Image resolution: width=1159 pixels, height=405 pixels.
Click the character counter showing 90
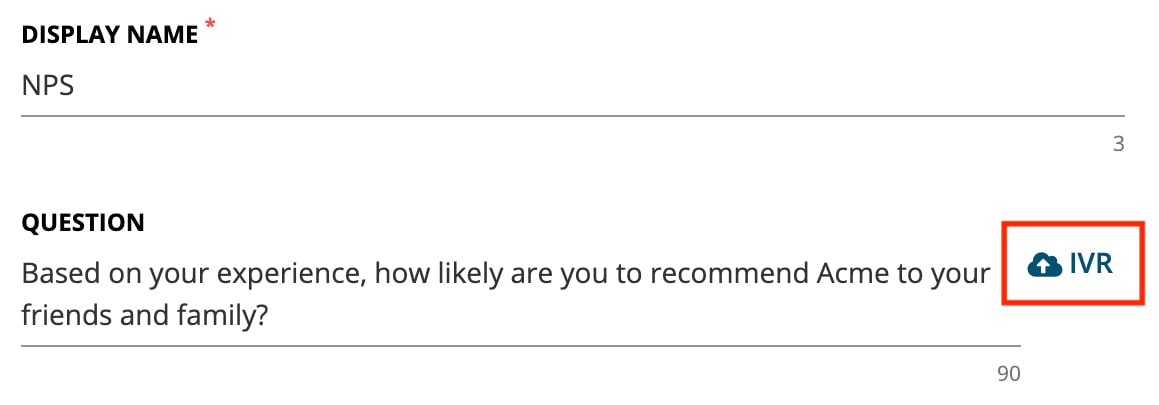[x=1008, y=373]
